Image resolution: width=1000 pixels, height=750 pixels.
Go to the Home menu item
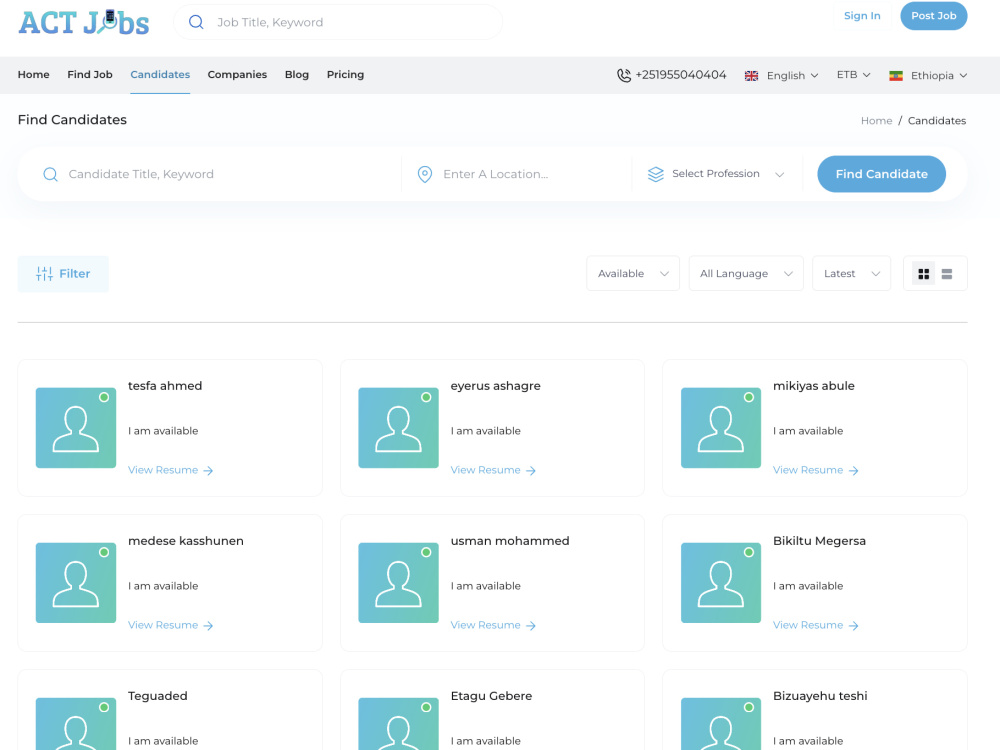click(34, 75)
